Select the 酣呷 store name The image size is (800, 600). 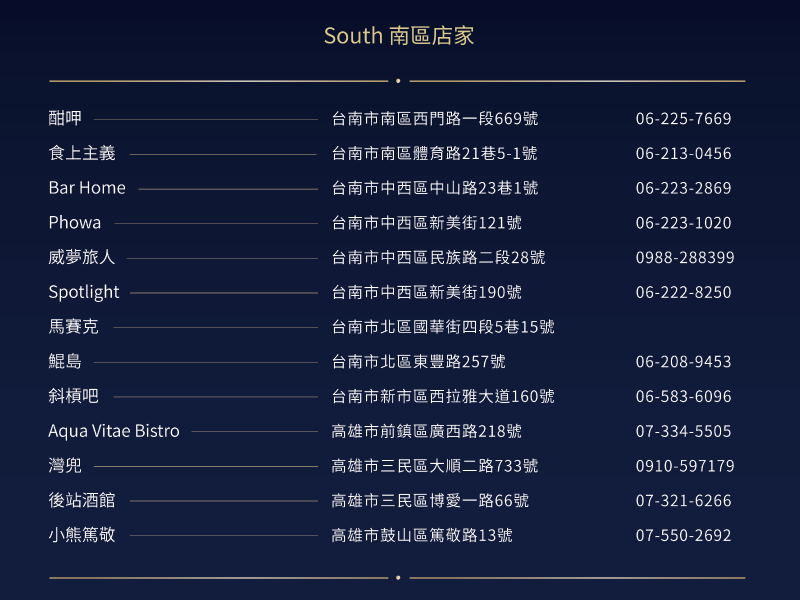[65, 118]
